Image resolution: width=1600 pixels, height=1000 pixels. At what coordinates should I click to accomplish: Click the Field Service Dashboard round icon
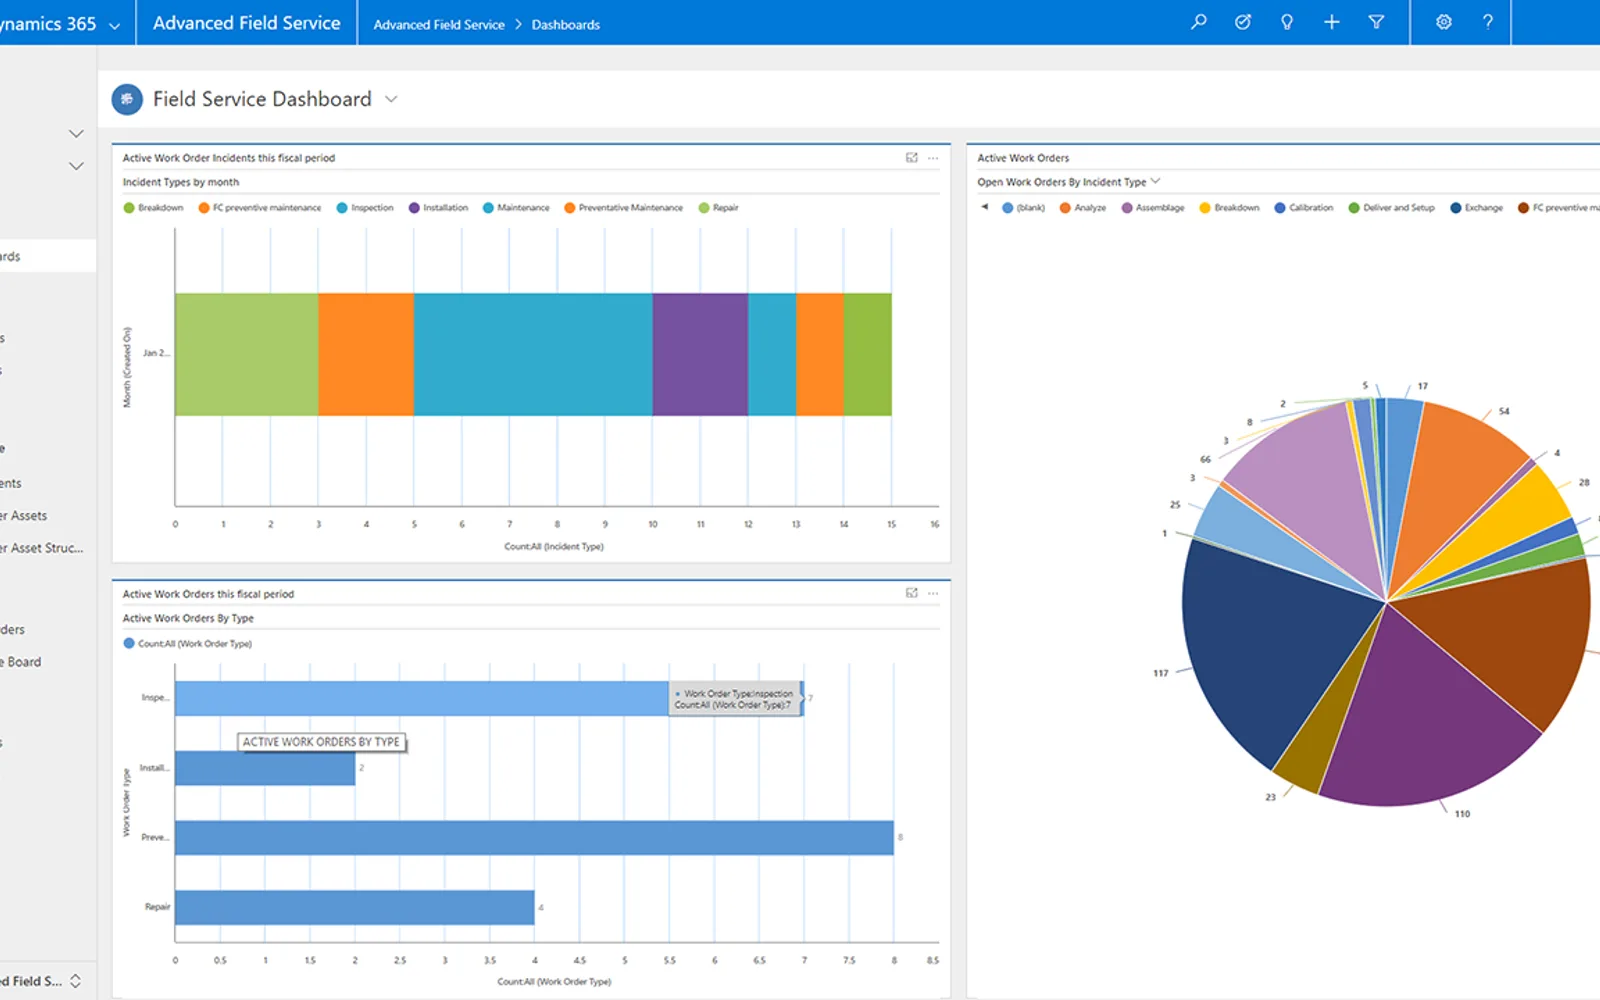click(127, 99)
